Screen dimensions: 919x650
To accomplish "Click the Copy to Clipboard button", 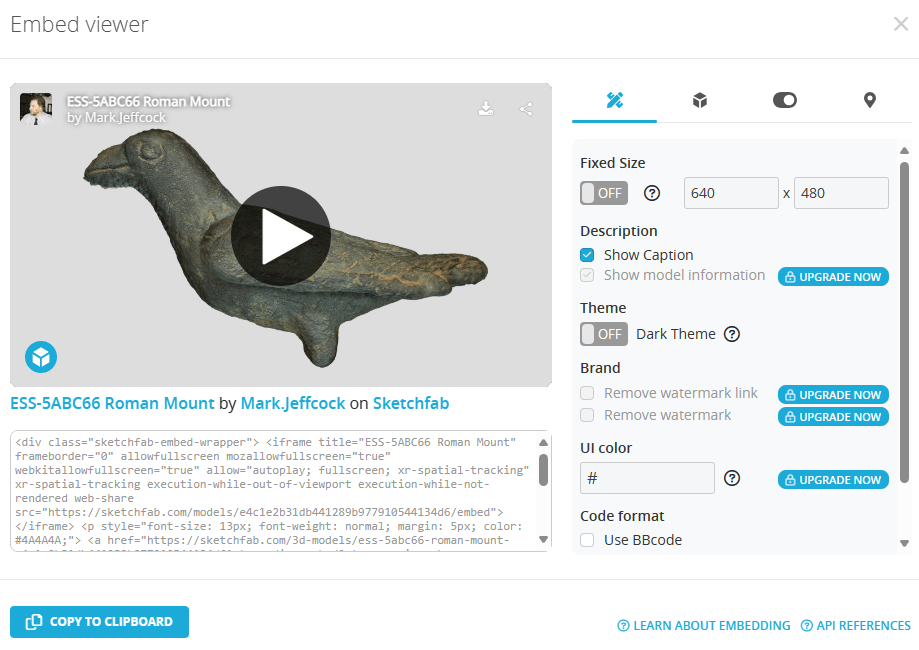I will pyautogui.click(x=100, y=622).
